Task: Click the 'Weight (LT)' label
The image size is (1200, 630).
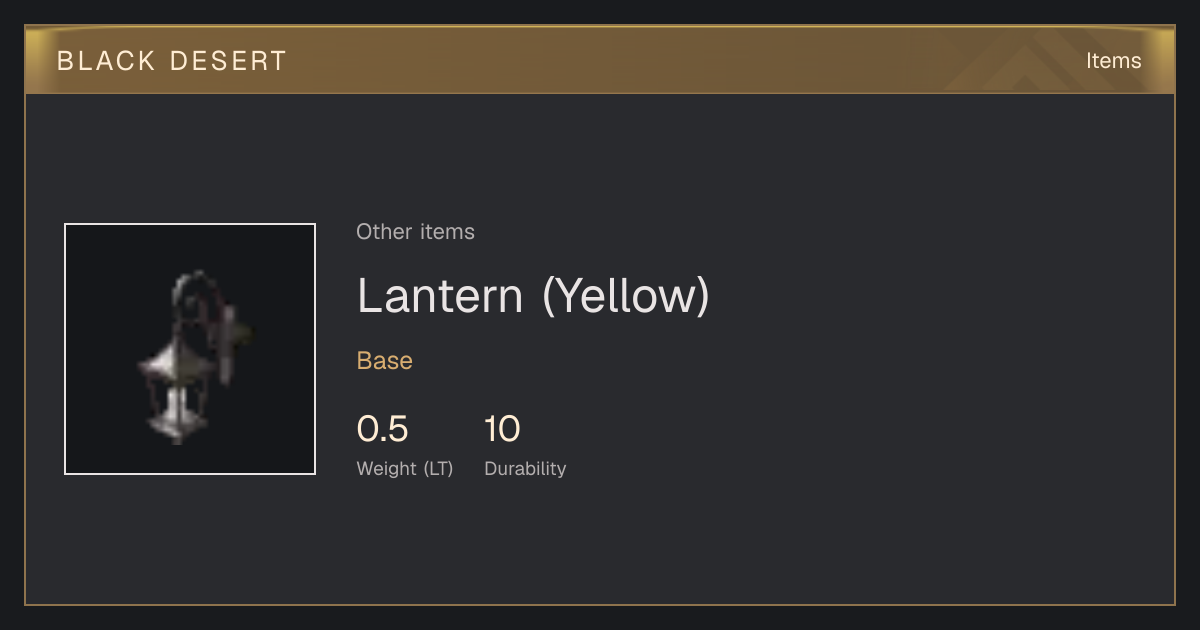Action: click(x=405, y=469)
